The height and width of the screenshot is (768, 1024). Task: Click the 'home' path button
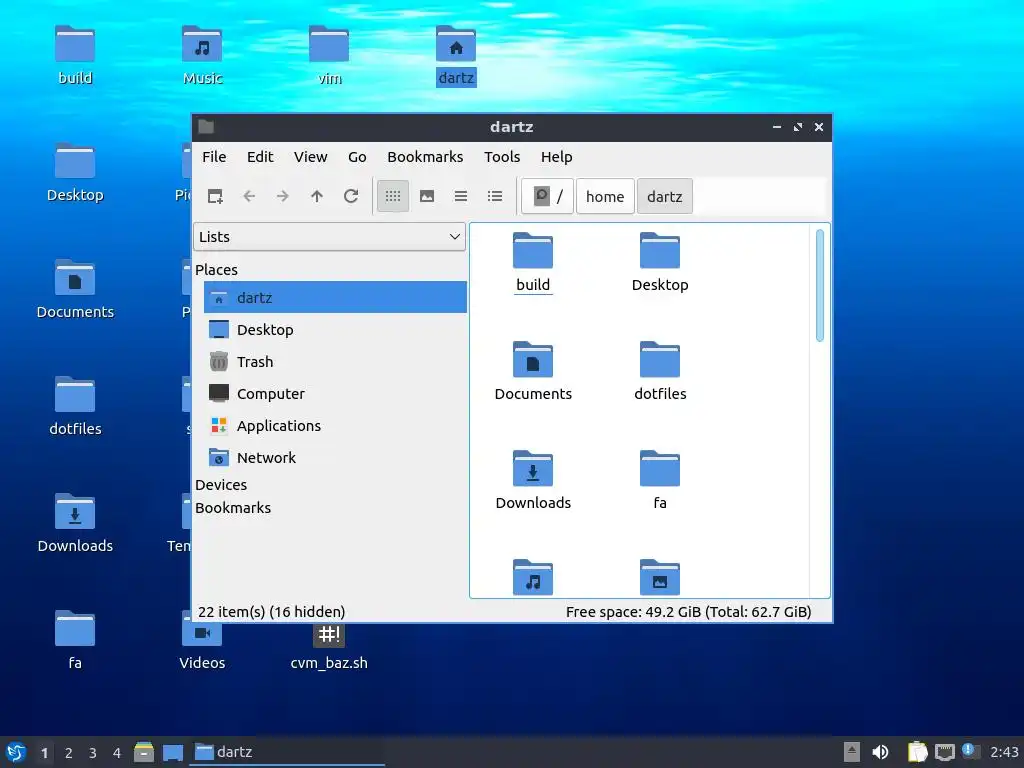pos(605,196)
